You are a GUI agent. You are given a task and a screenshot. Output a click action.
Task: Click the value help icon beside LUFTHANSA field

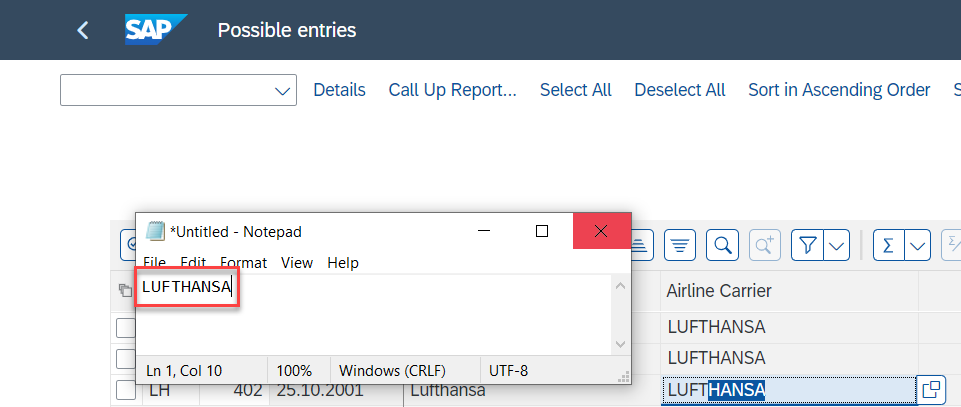click(x=931, y=390)
